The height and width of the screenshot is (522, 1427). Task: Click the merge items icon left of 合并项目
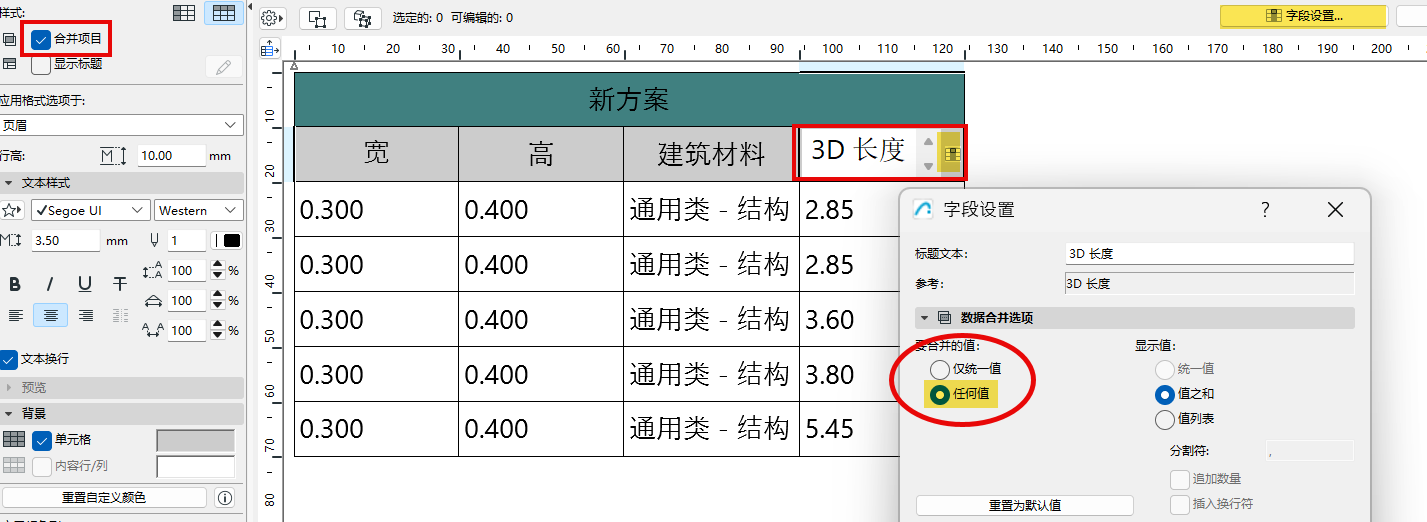[x=10, y=39]
